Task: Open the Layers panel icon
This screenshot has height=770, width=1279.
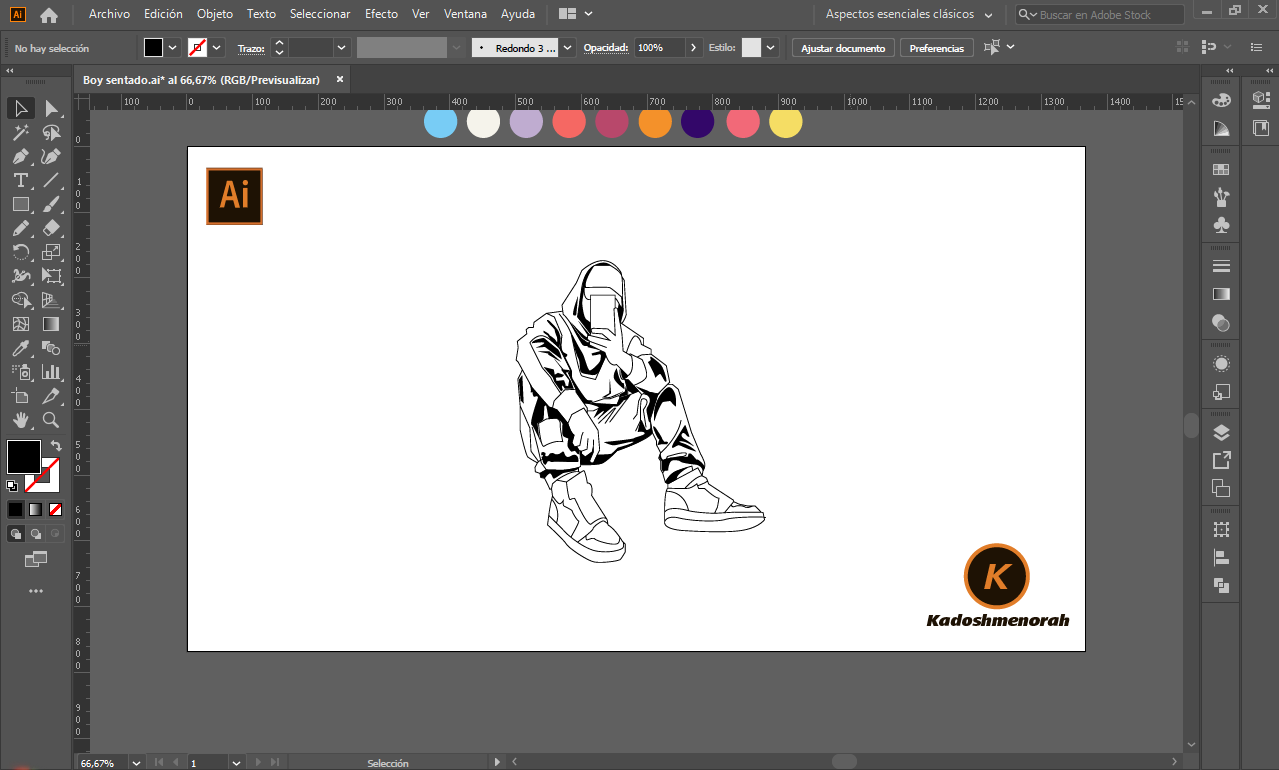Action: click(1221, 433)
